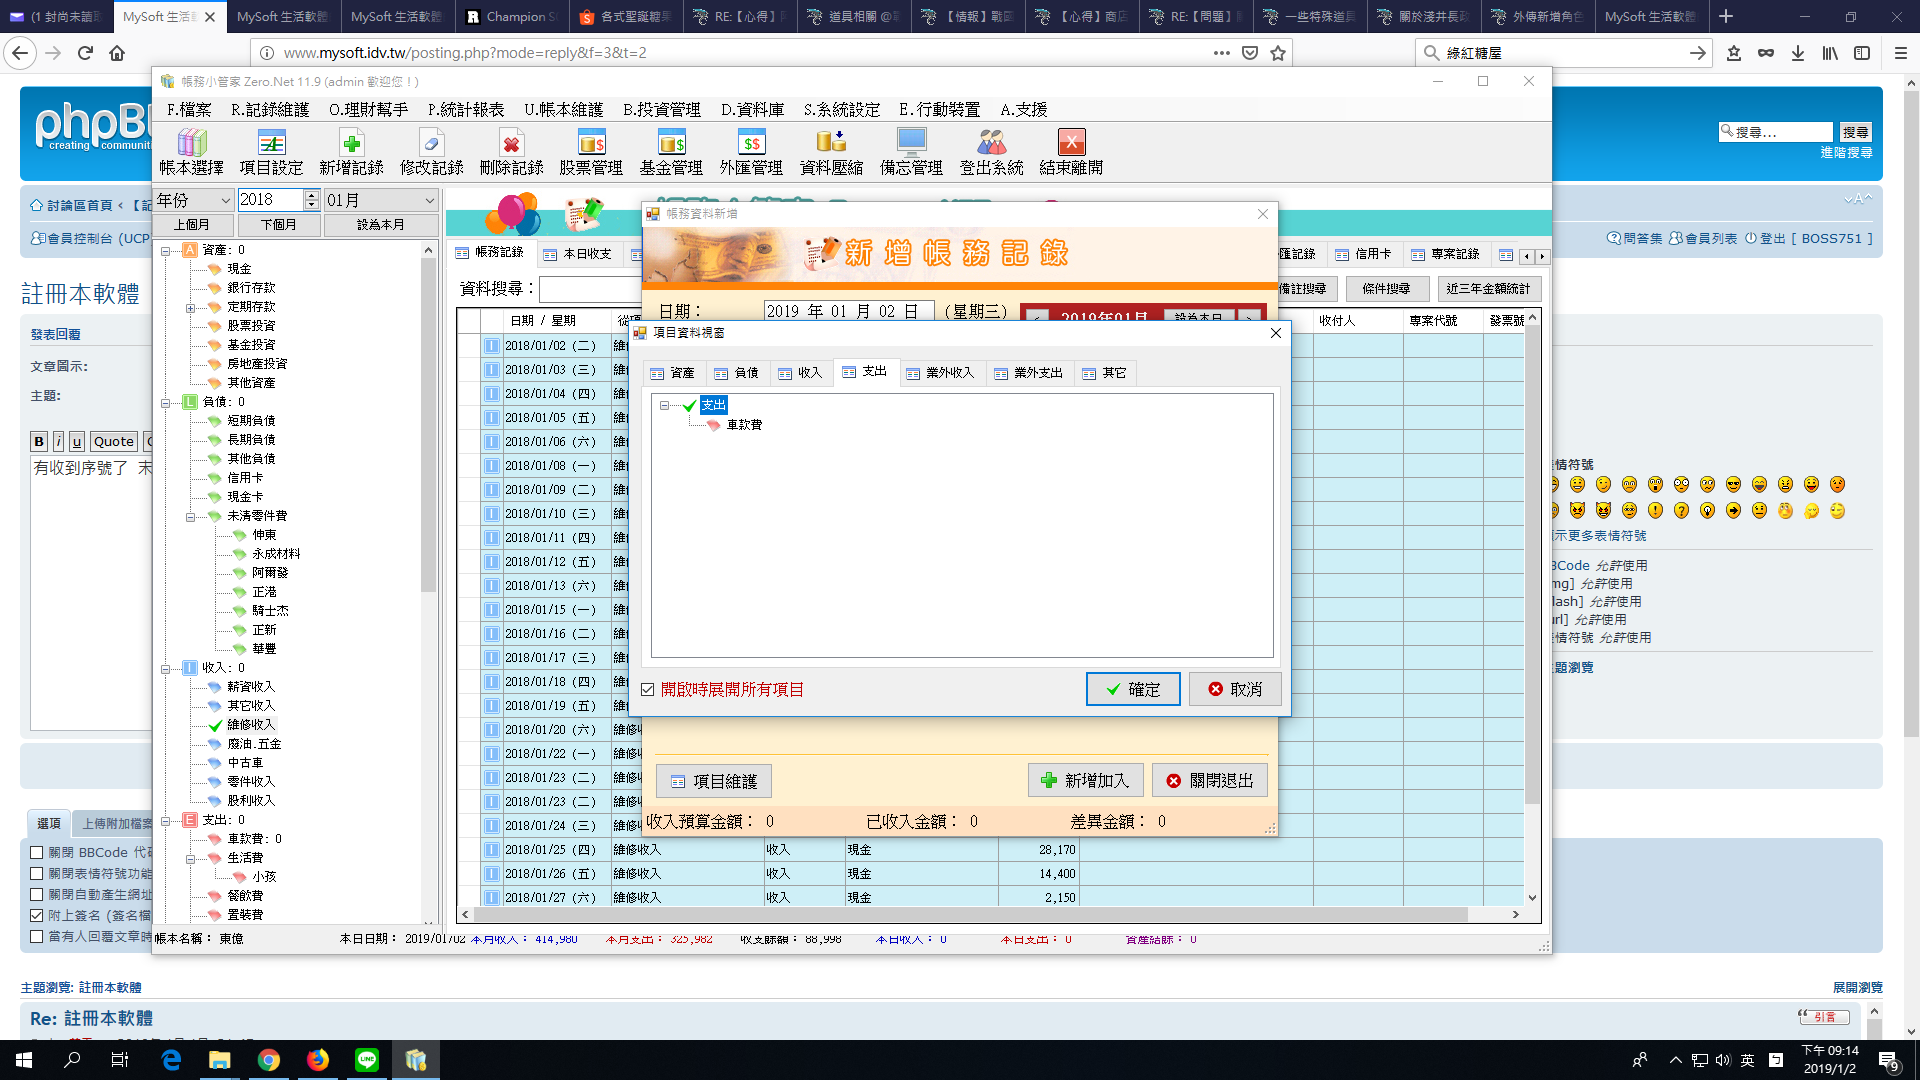This screenshot has height=1080, width=1920.
Task: Open Edge from the taskbar
Action: coord(171,1060)
